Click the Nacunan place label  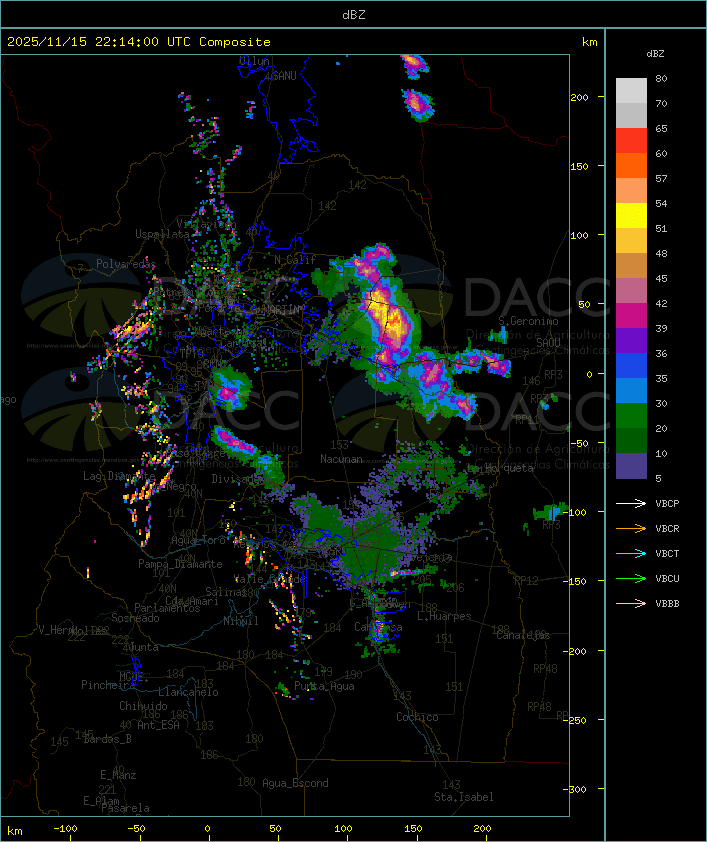341,459
